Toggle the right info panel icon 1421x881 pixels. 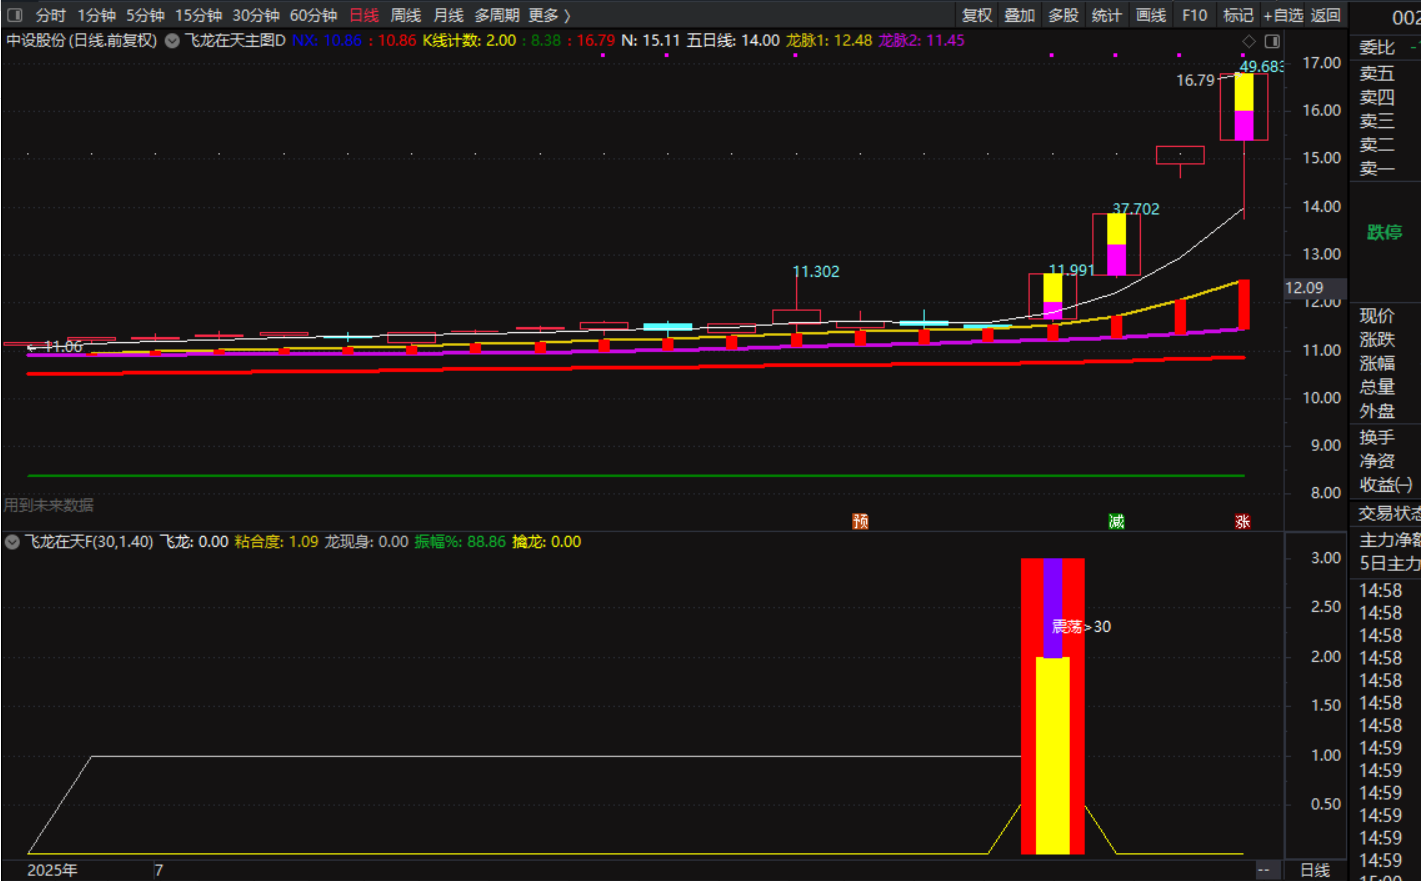(1272, 41)
